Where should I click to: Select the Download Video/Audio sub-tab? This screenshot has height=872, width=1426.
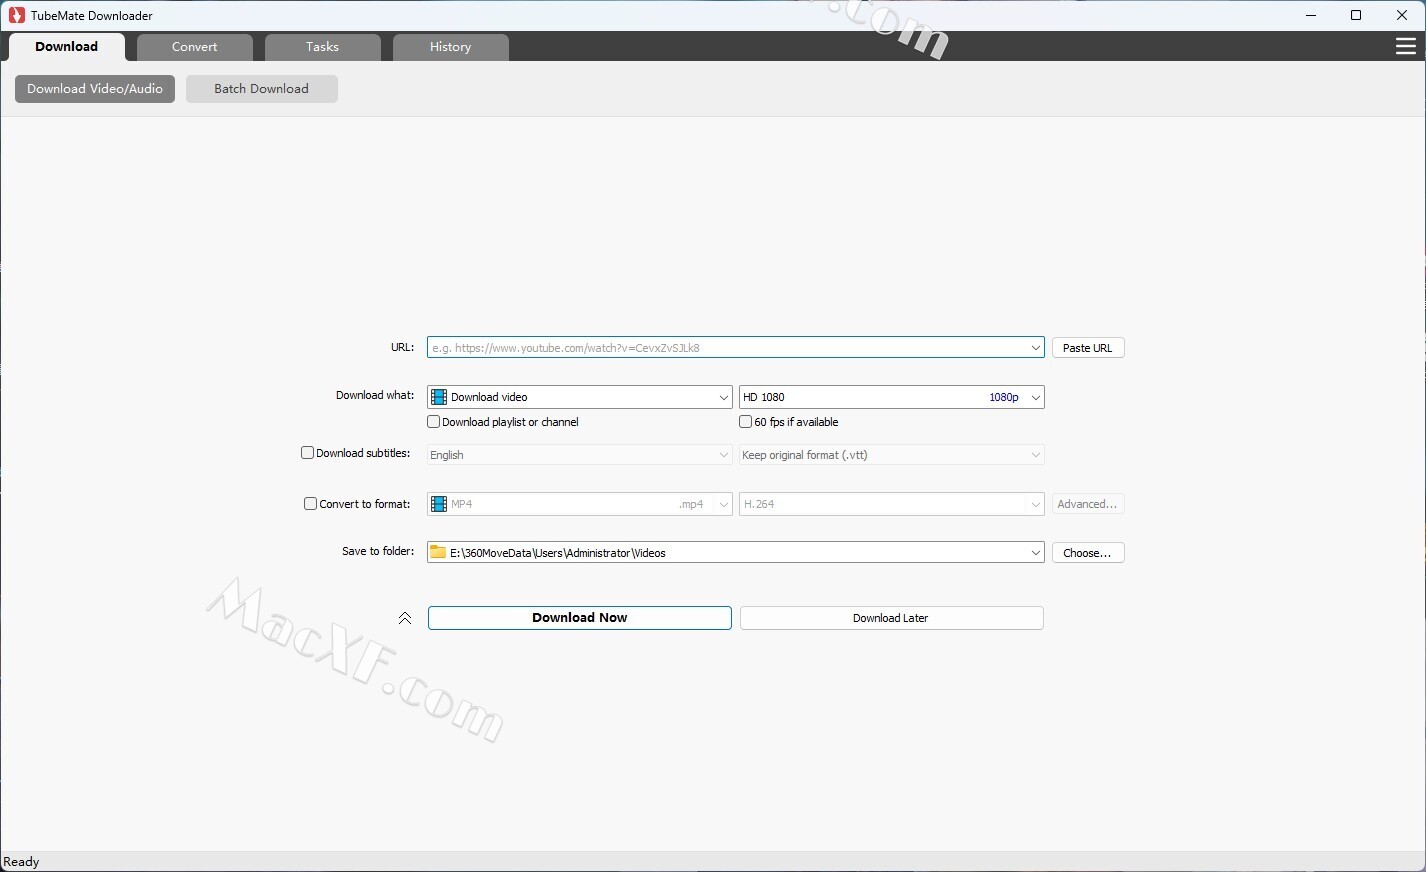click(95, 89)
